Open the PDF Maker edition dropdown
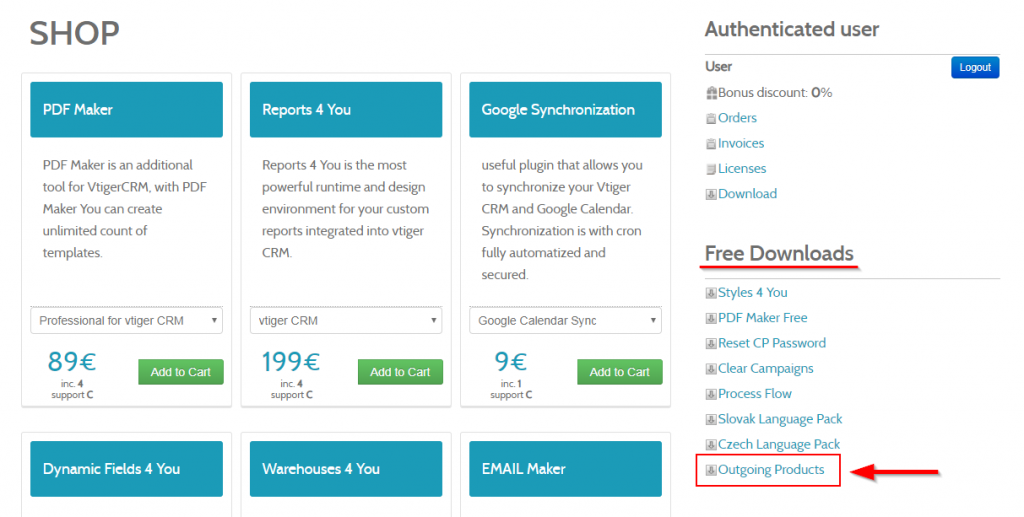Screen dimensions: 1024x517 (x=126, y=321)
